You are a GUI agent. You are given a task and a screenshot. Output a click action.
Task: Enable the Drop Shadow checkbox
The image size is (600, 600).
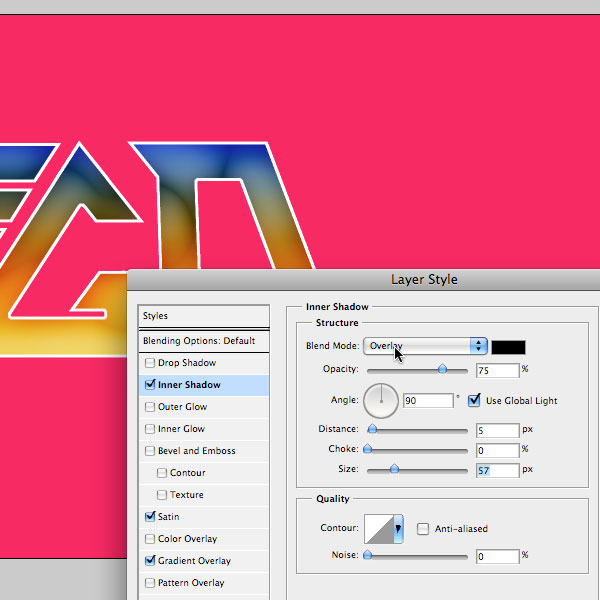pyautogui.click(x=150, y=363)
